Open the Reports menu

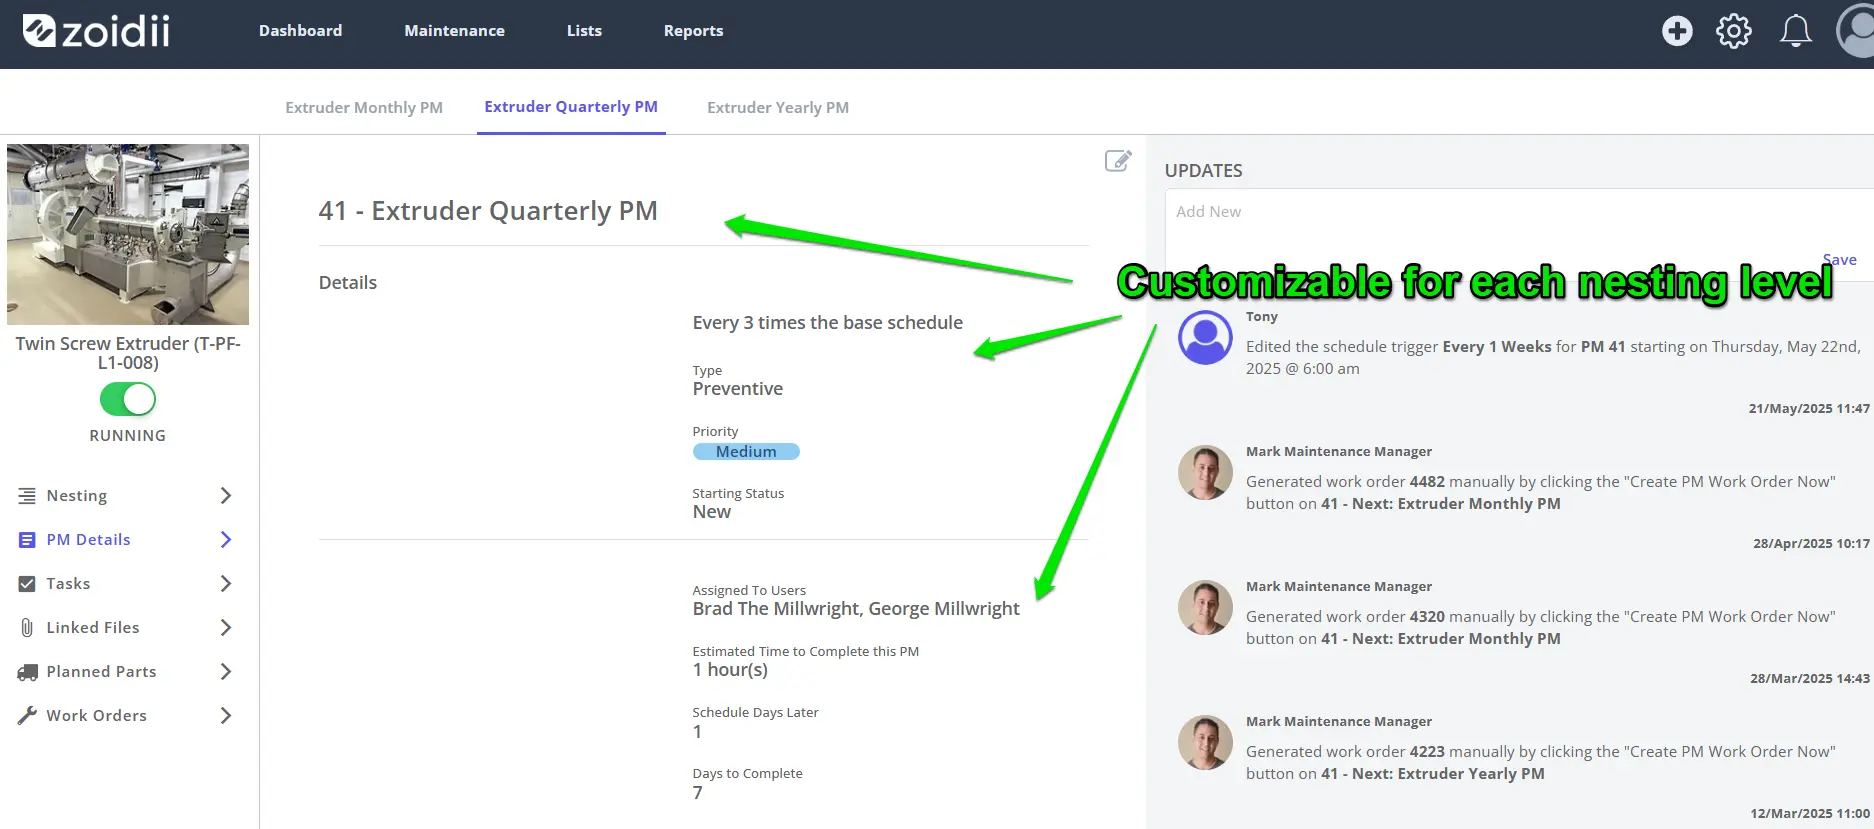click(693, 31)
